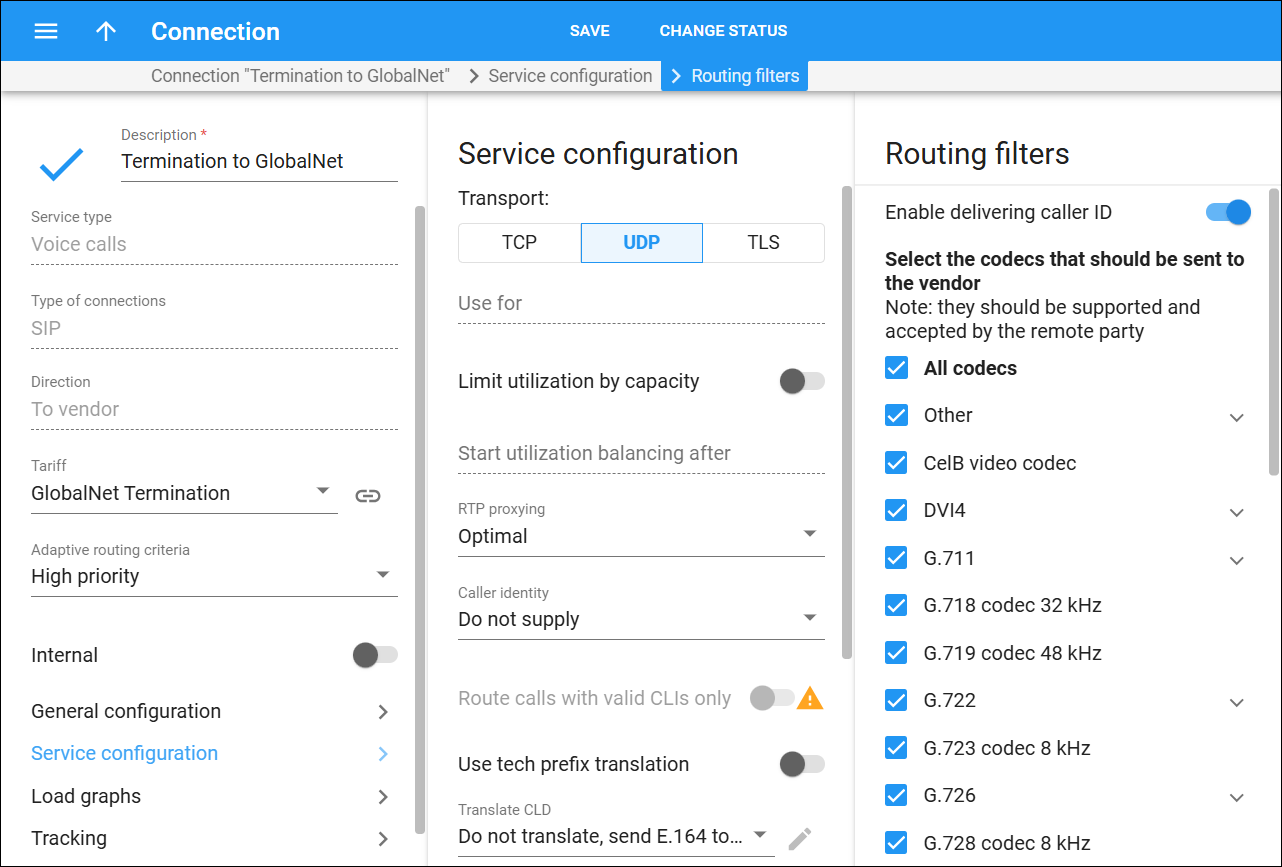Uncheck the G.722 checkbox
1282x867 pixels.
click(x=897, y=700)
